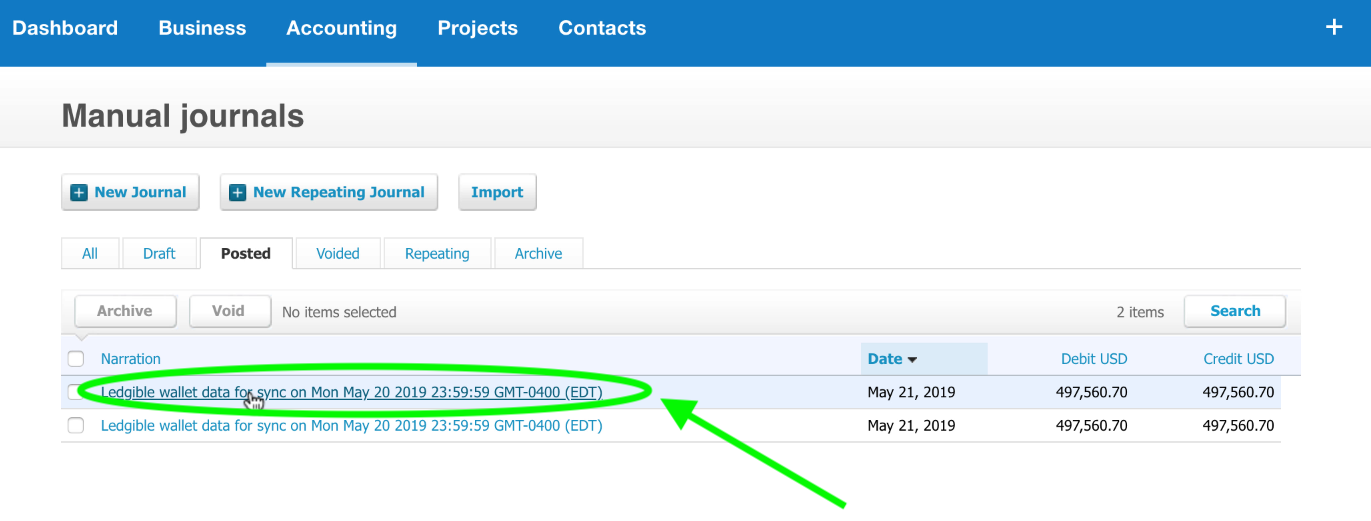Sort by the Date column arrow
Image resolution: width=1371 pixels, height=521 pixels.
pos(912,359)
